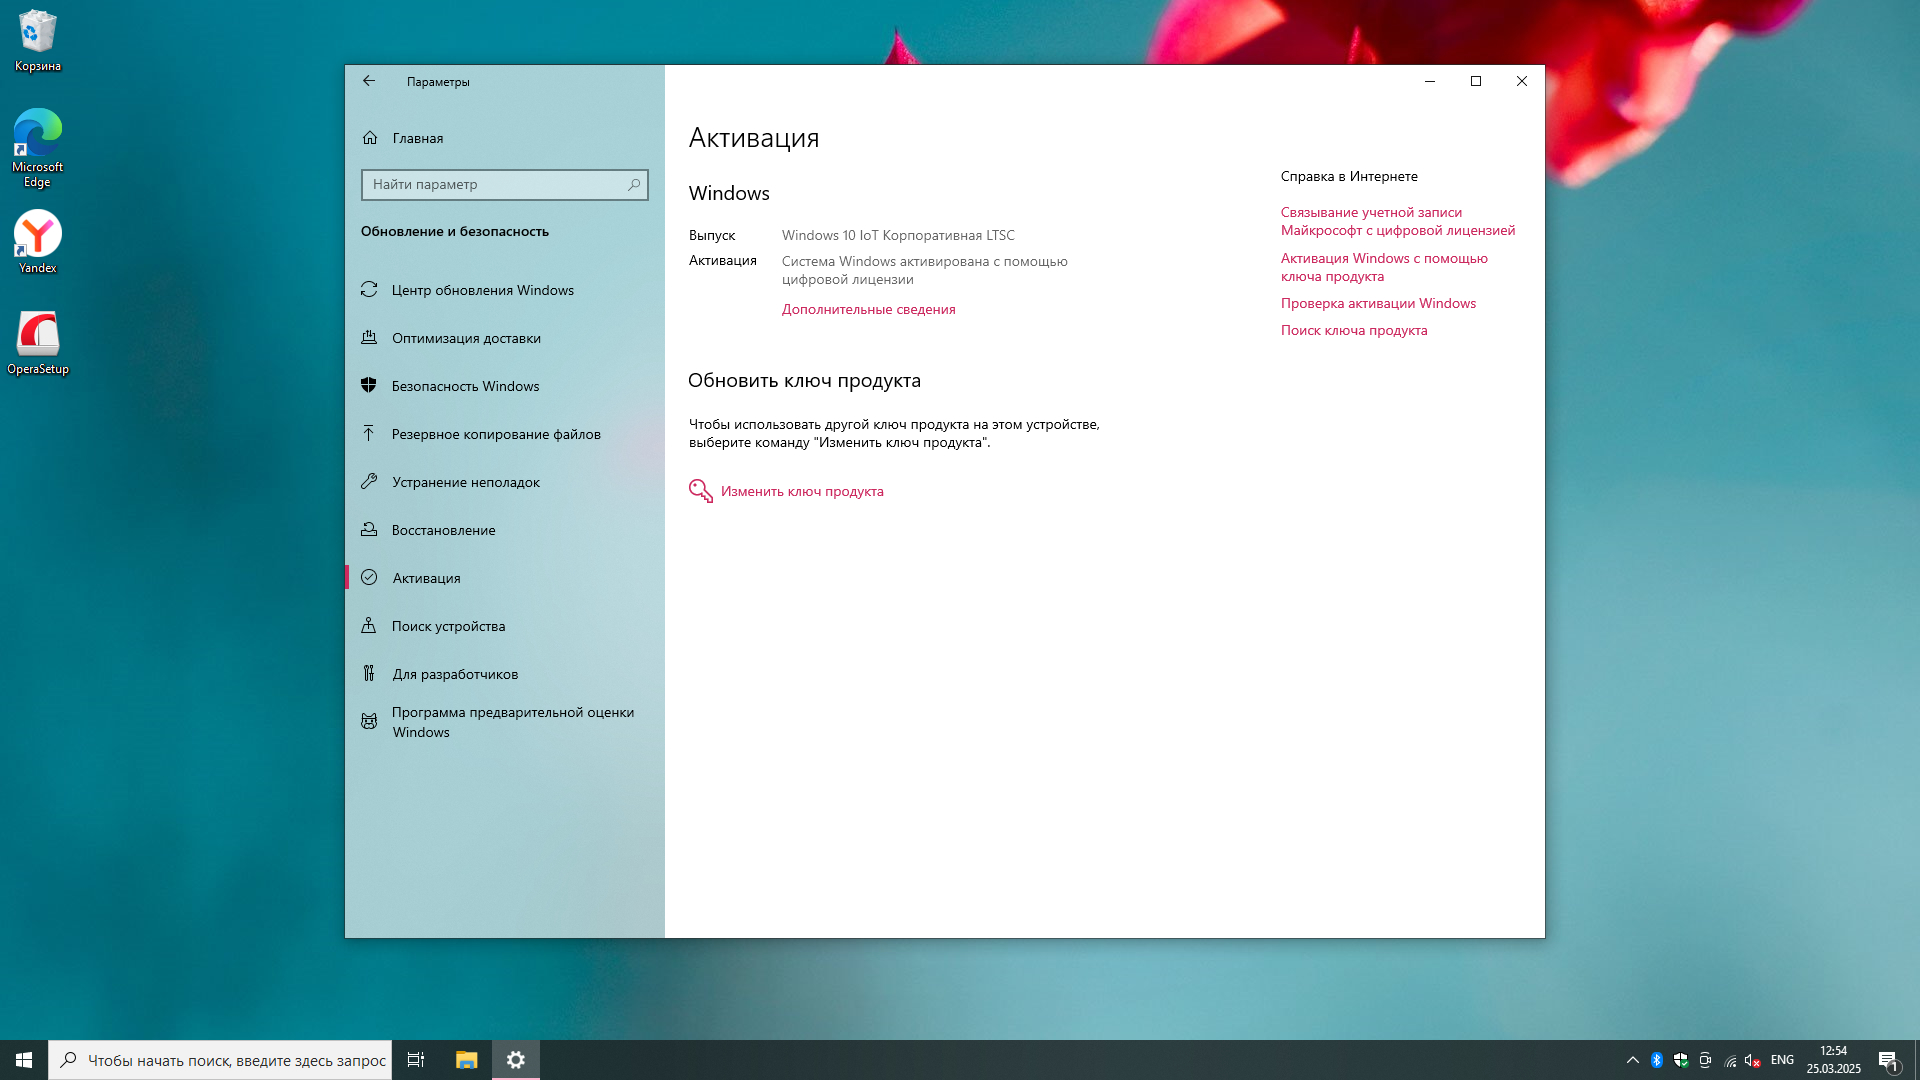Screen dimensions: 1920x1080
Task: Open Безопасность Windows shield item
Action: (465, 386)
